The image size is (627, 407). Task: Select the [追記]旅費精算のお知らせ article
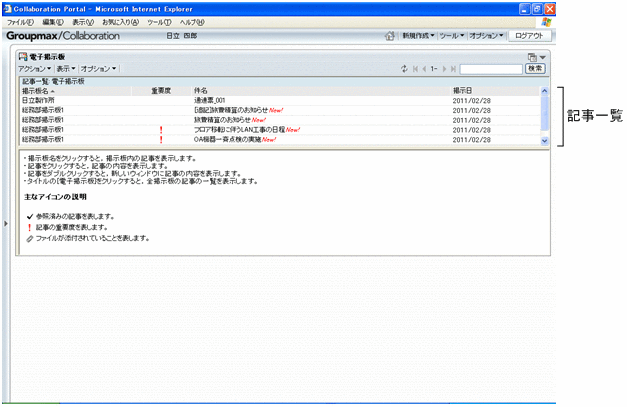[231, 110]
